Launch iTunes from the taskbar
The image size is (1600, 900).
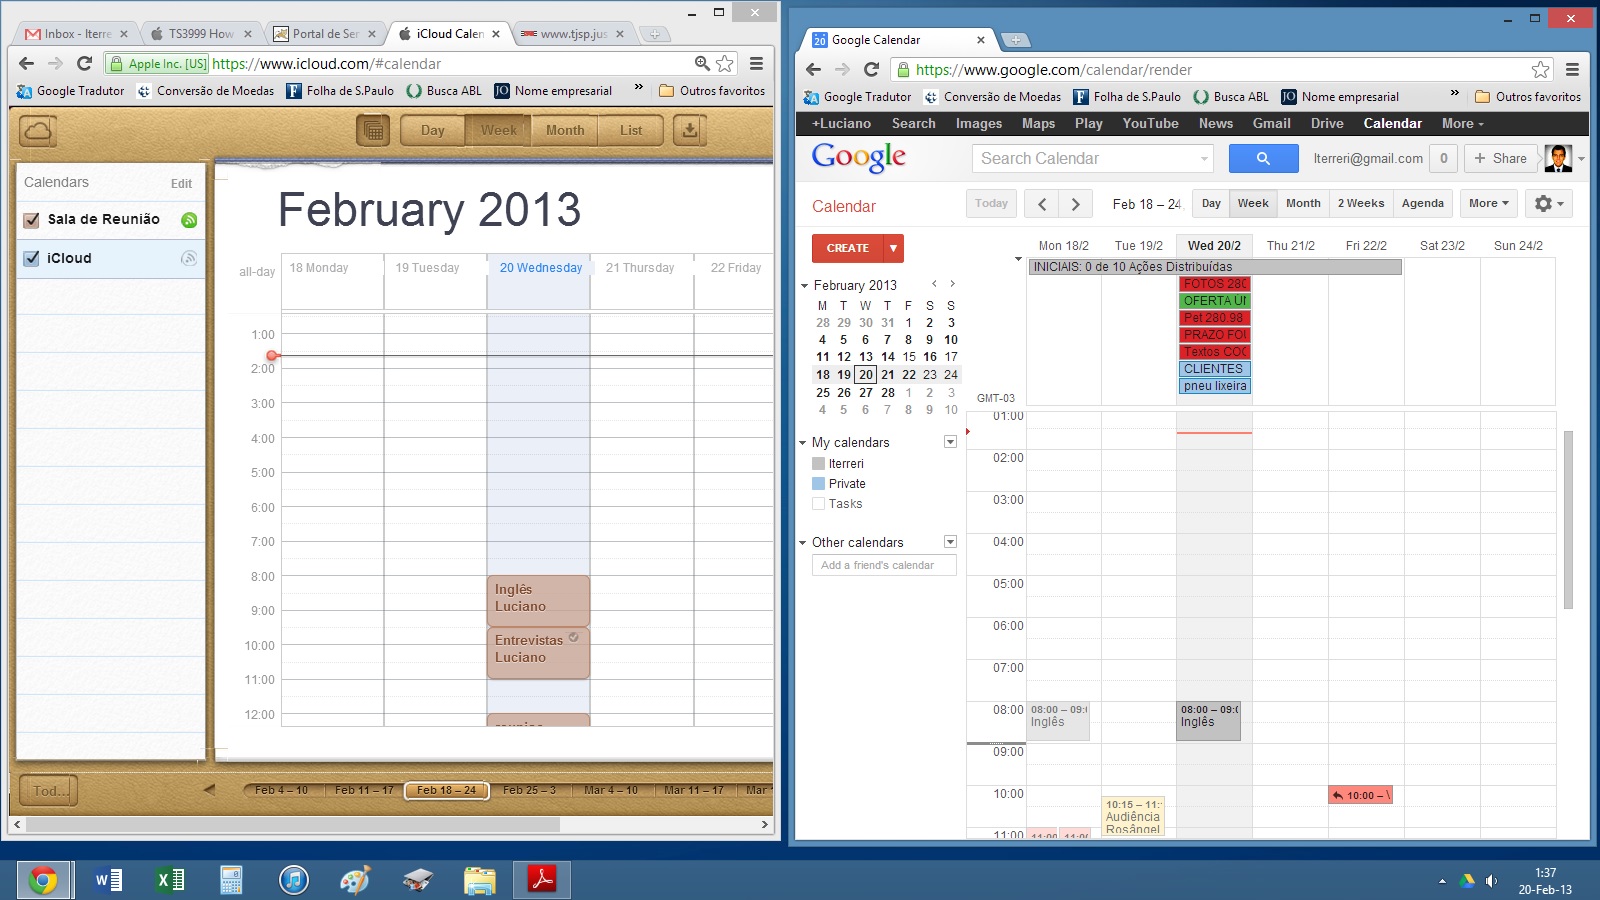(x=294, y=880)
